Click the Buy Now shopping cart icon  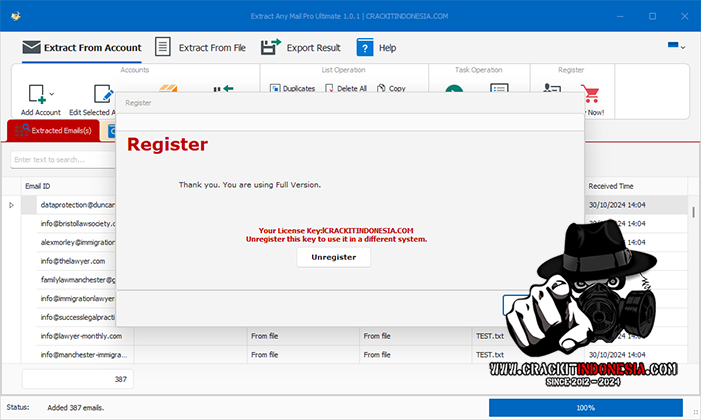[x=589, y=93]
